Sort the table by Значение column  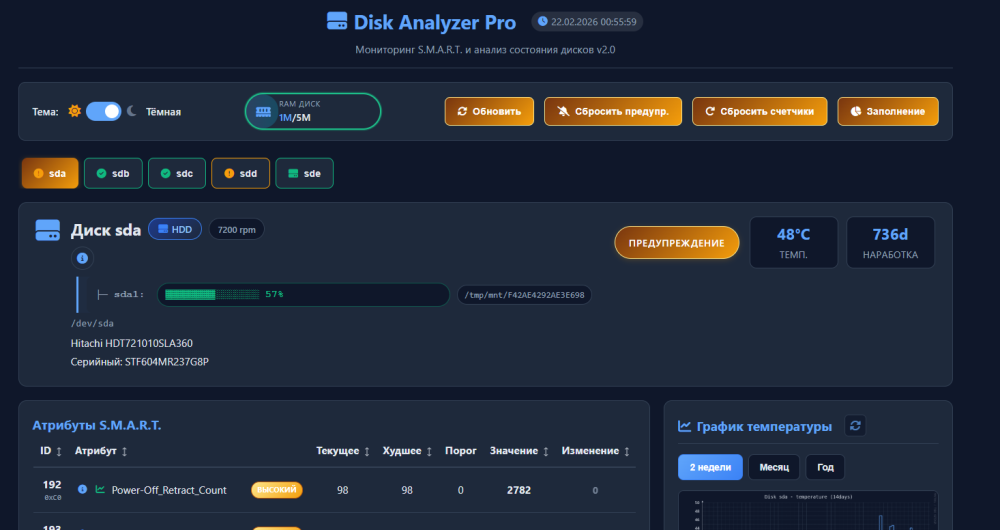(520, 451)
